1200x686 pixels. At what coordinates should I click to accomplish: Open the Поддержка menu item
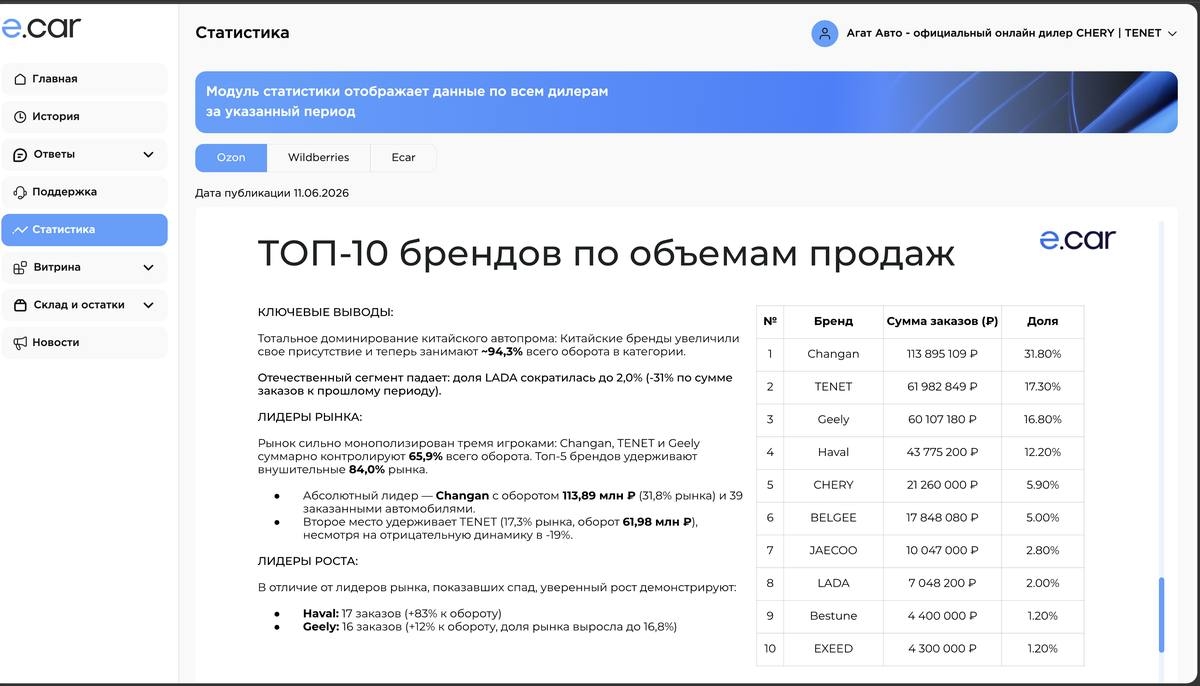(84, 192)
